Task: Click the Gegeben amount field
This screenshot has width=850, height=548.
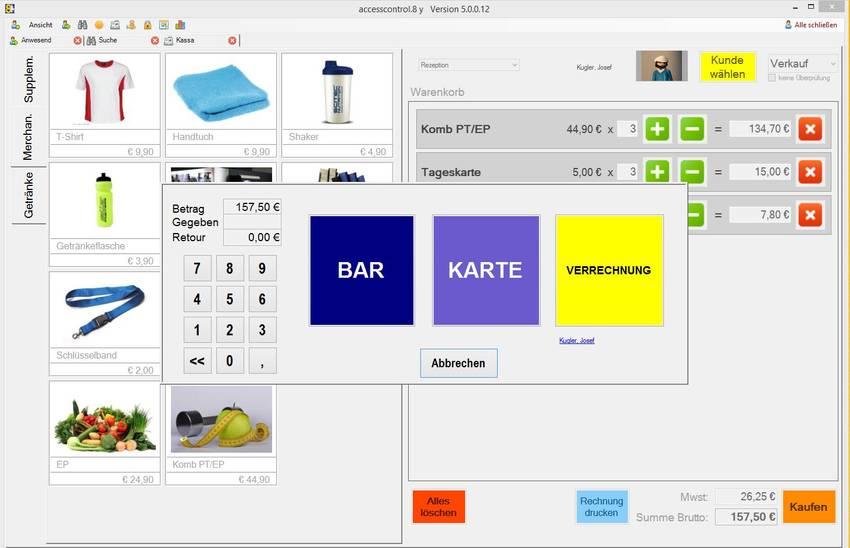Action: tap(252, 222)
